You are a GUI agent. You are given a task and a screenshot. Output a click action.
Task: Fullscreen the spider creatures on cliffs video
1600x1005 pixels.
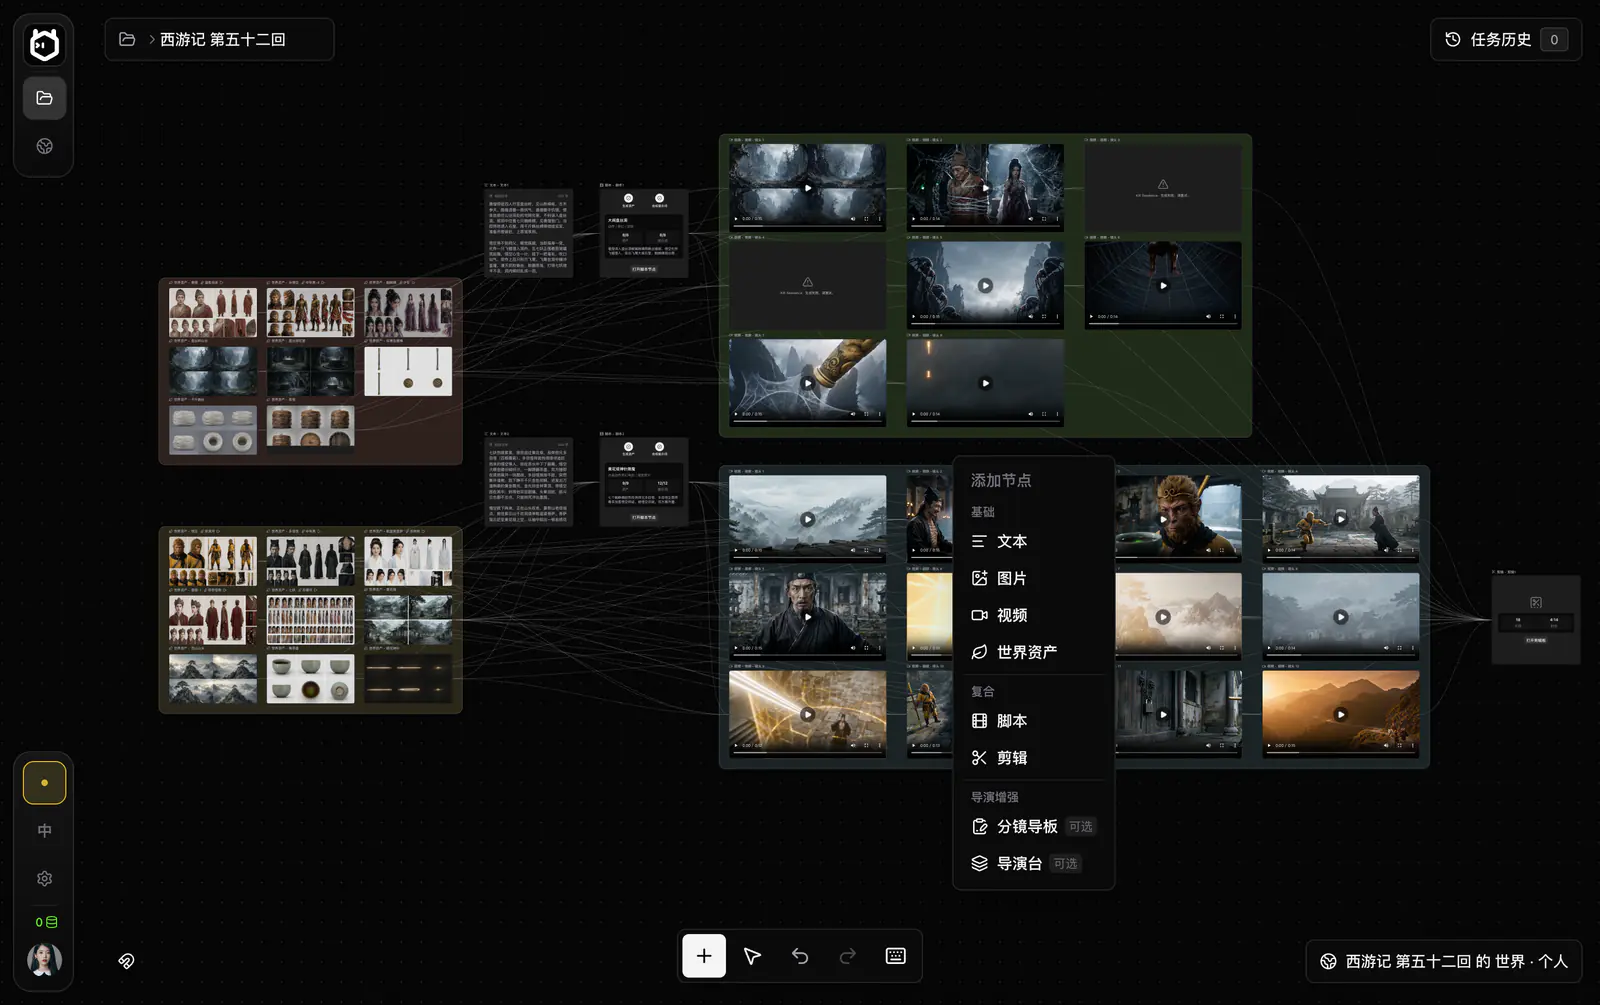(x=1044, y=317)
